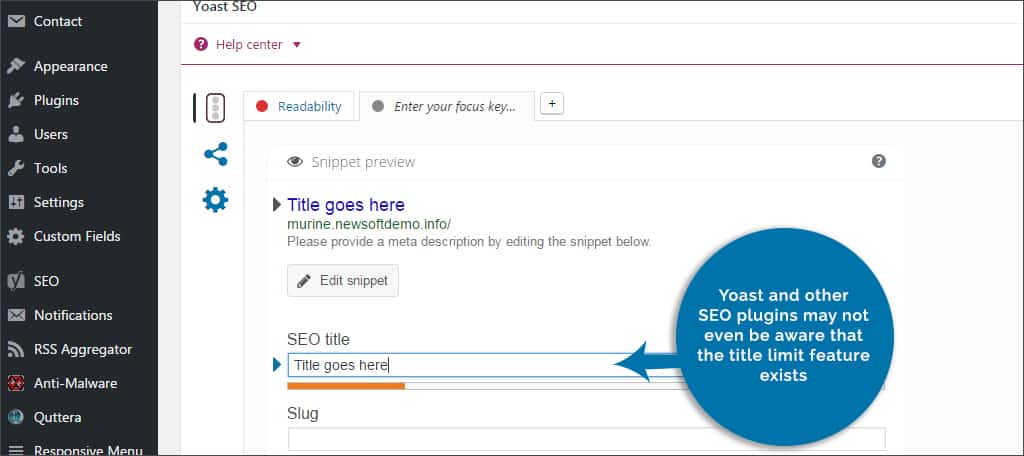Click the blue arrow beside SEO title field
The width and height of the screenshot is (1024, 456).
277,365
